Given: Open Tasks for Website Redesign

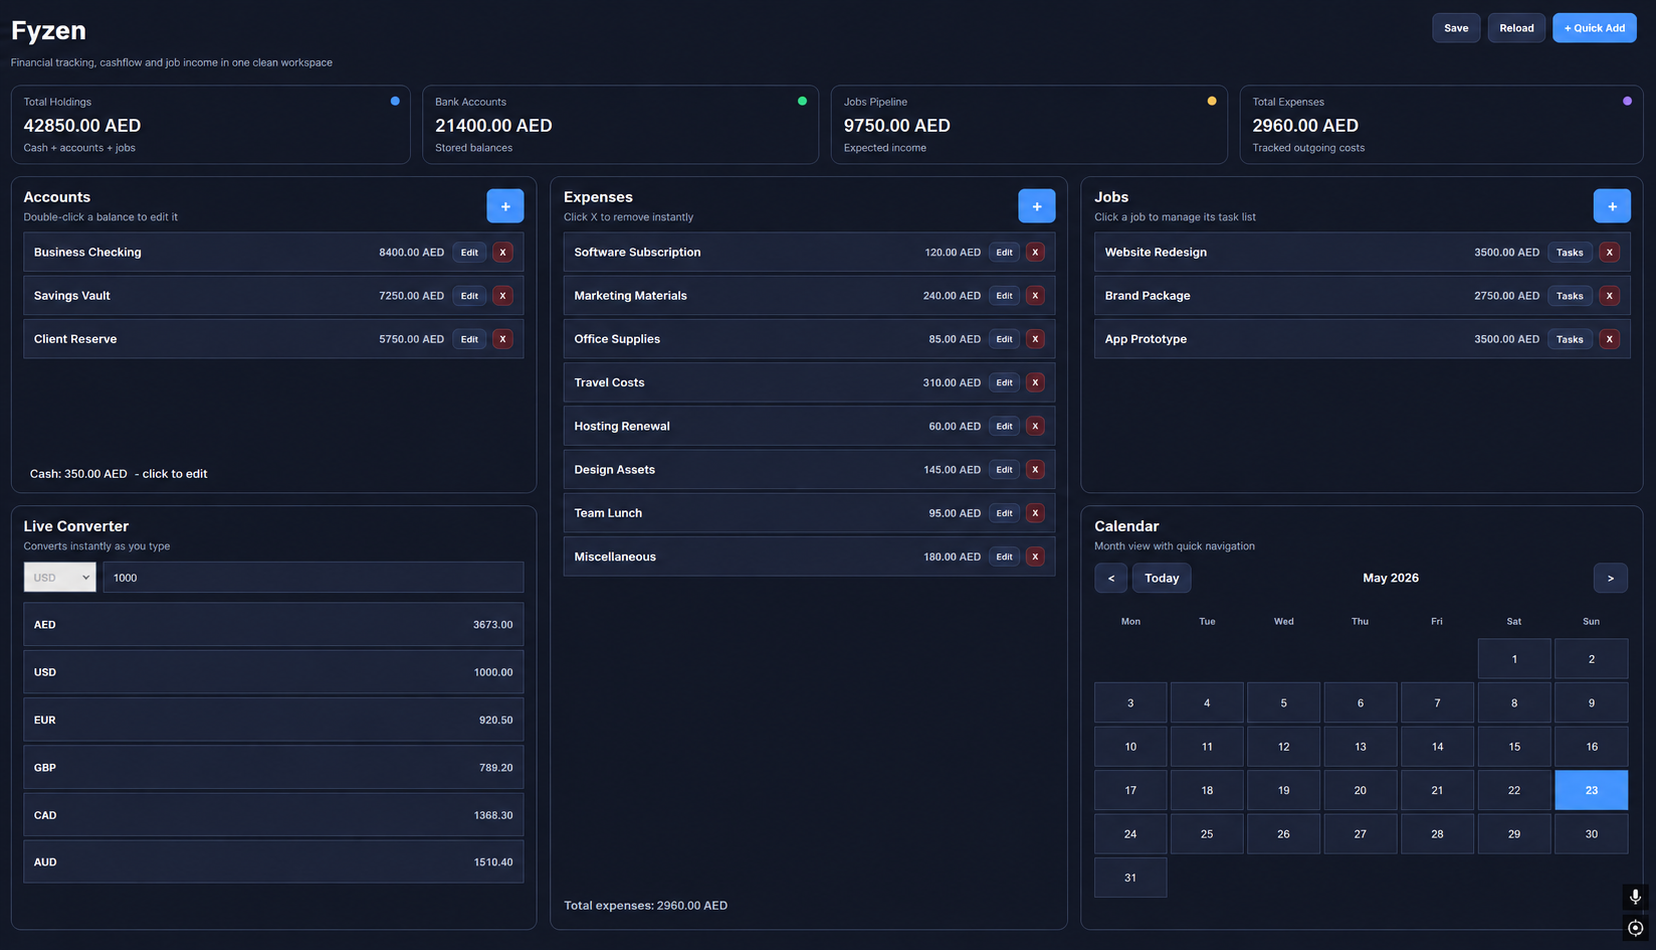Looking at the screenshot, I should (1569, 252).
